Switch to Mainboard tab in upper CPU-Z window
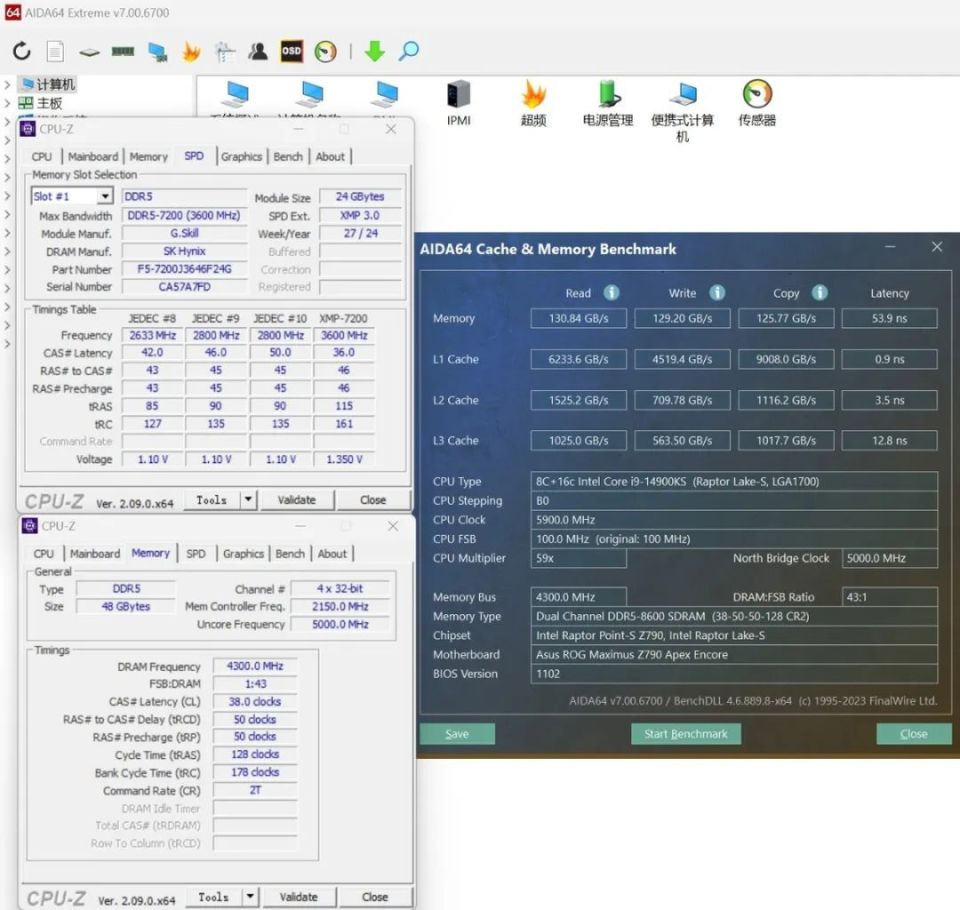960x910 pixels. point(93,157)
